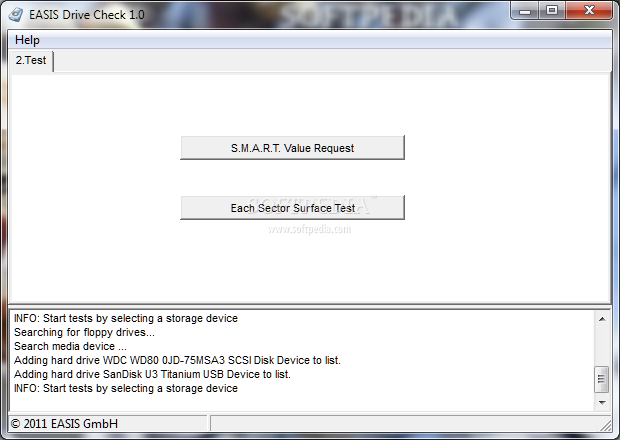Click the '© 2011 EASIS GmbH' status text

click(x=64, y=424)
